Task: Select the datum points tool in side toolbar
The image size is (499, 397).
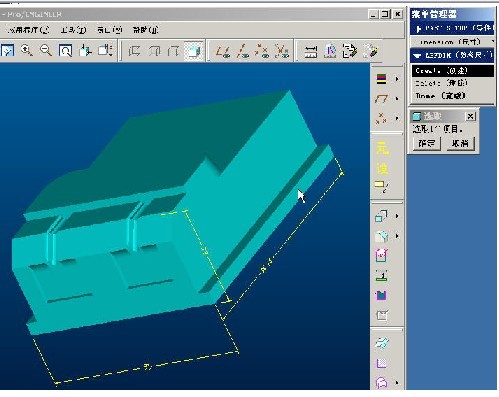Action: (x=381, y=118)
